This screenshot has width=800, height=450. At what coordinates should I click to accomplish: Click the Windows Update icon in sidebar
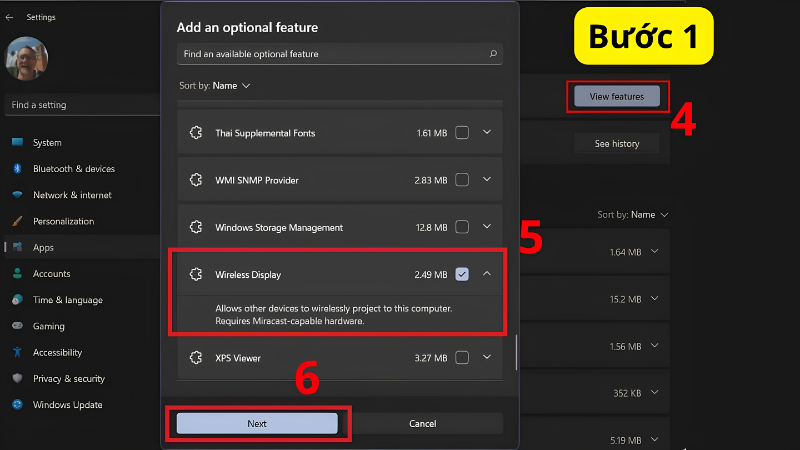17,405
